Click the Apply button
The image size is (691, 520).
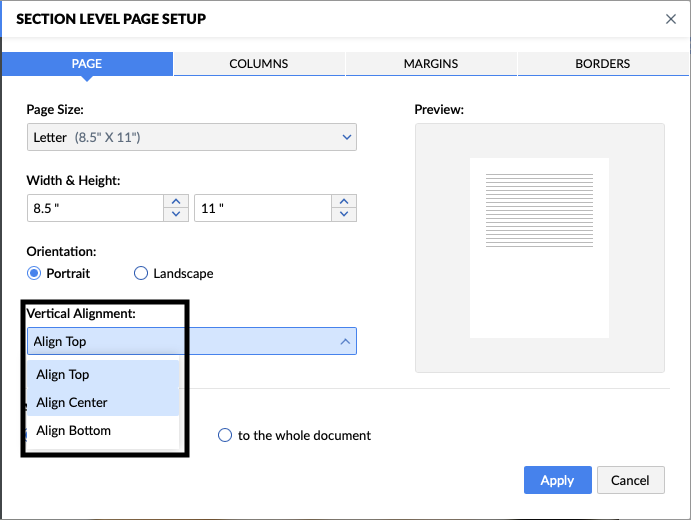click(557, 480)
